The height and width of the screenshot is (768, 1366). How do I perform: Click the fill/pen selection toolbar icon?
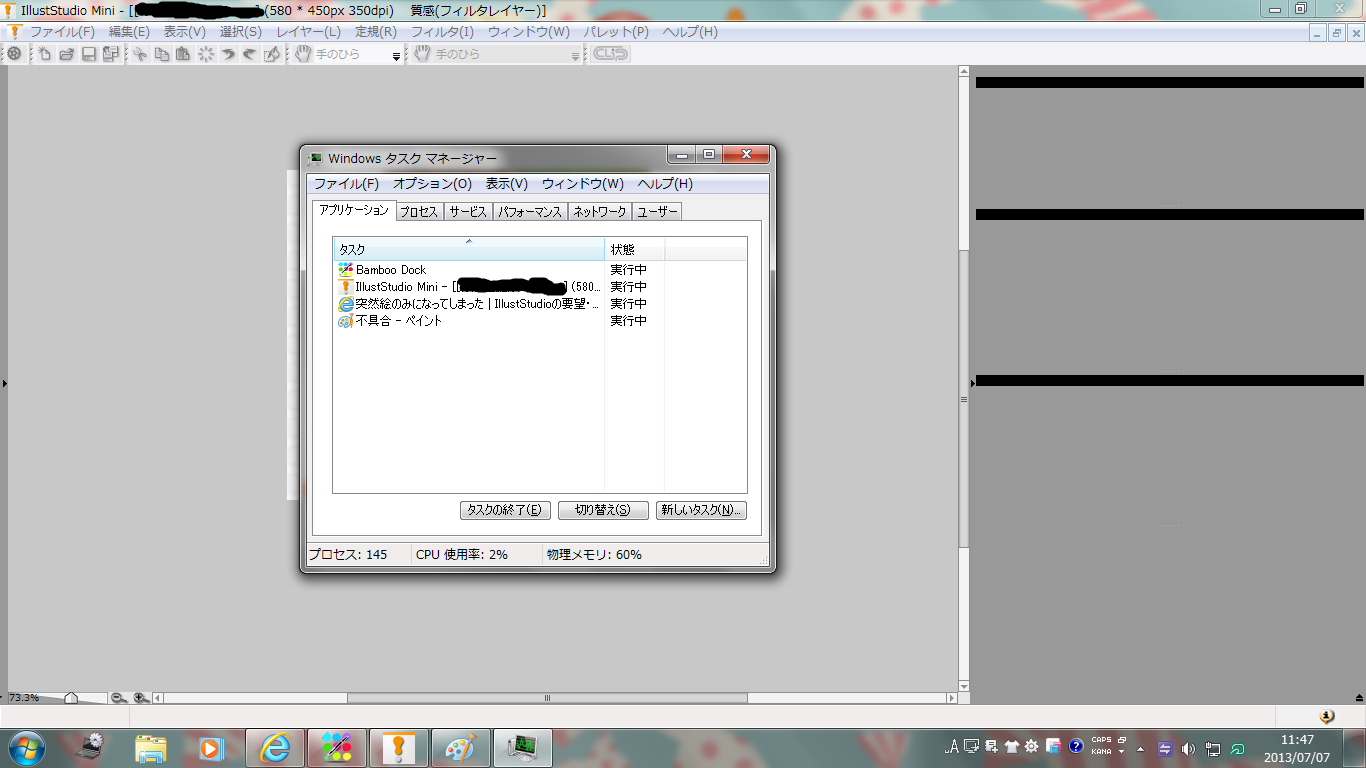pos(272,54)
